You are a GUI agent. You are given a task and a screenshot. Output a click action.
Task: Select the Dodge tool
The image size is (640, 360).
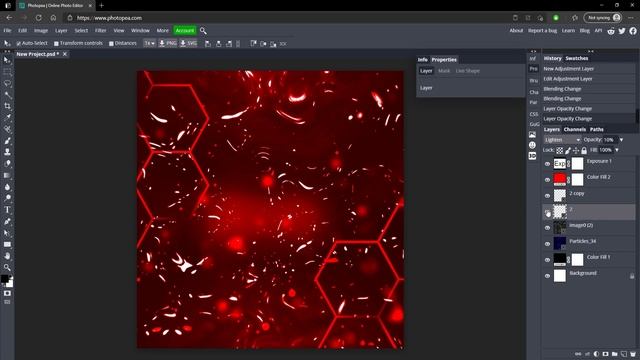point(7,198)
